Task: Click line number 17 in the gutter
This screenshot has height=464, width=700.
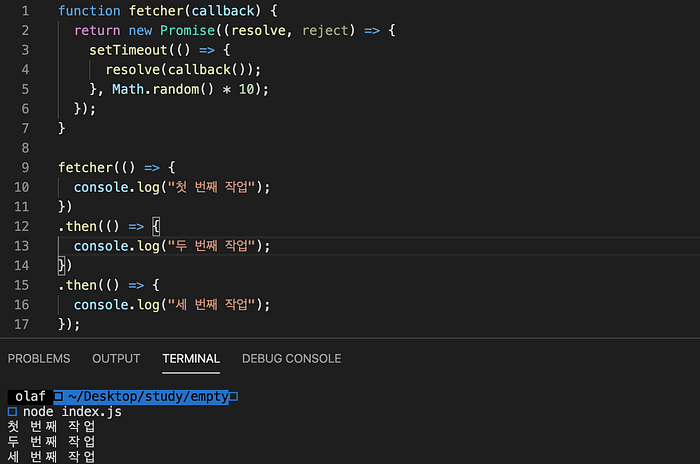Action: click(21, 324)
